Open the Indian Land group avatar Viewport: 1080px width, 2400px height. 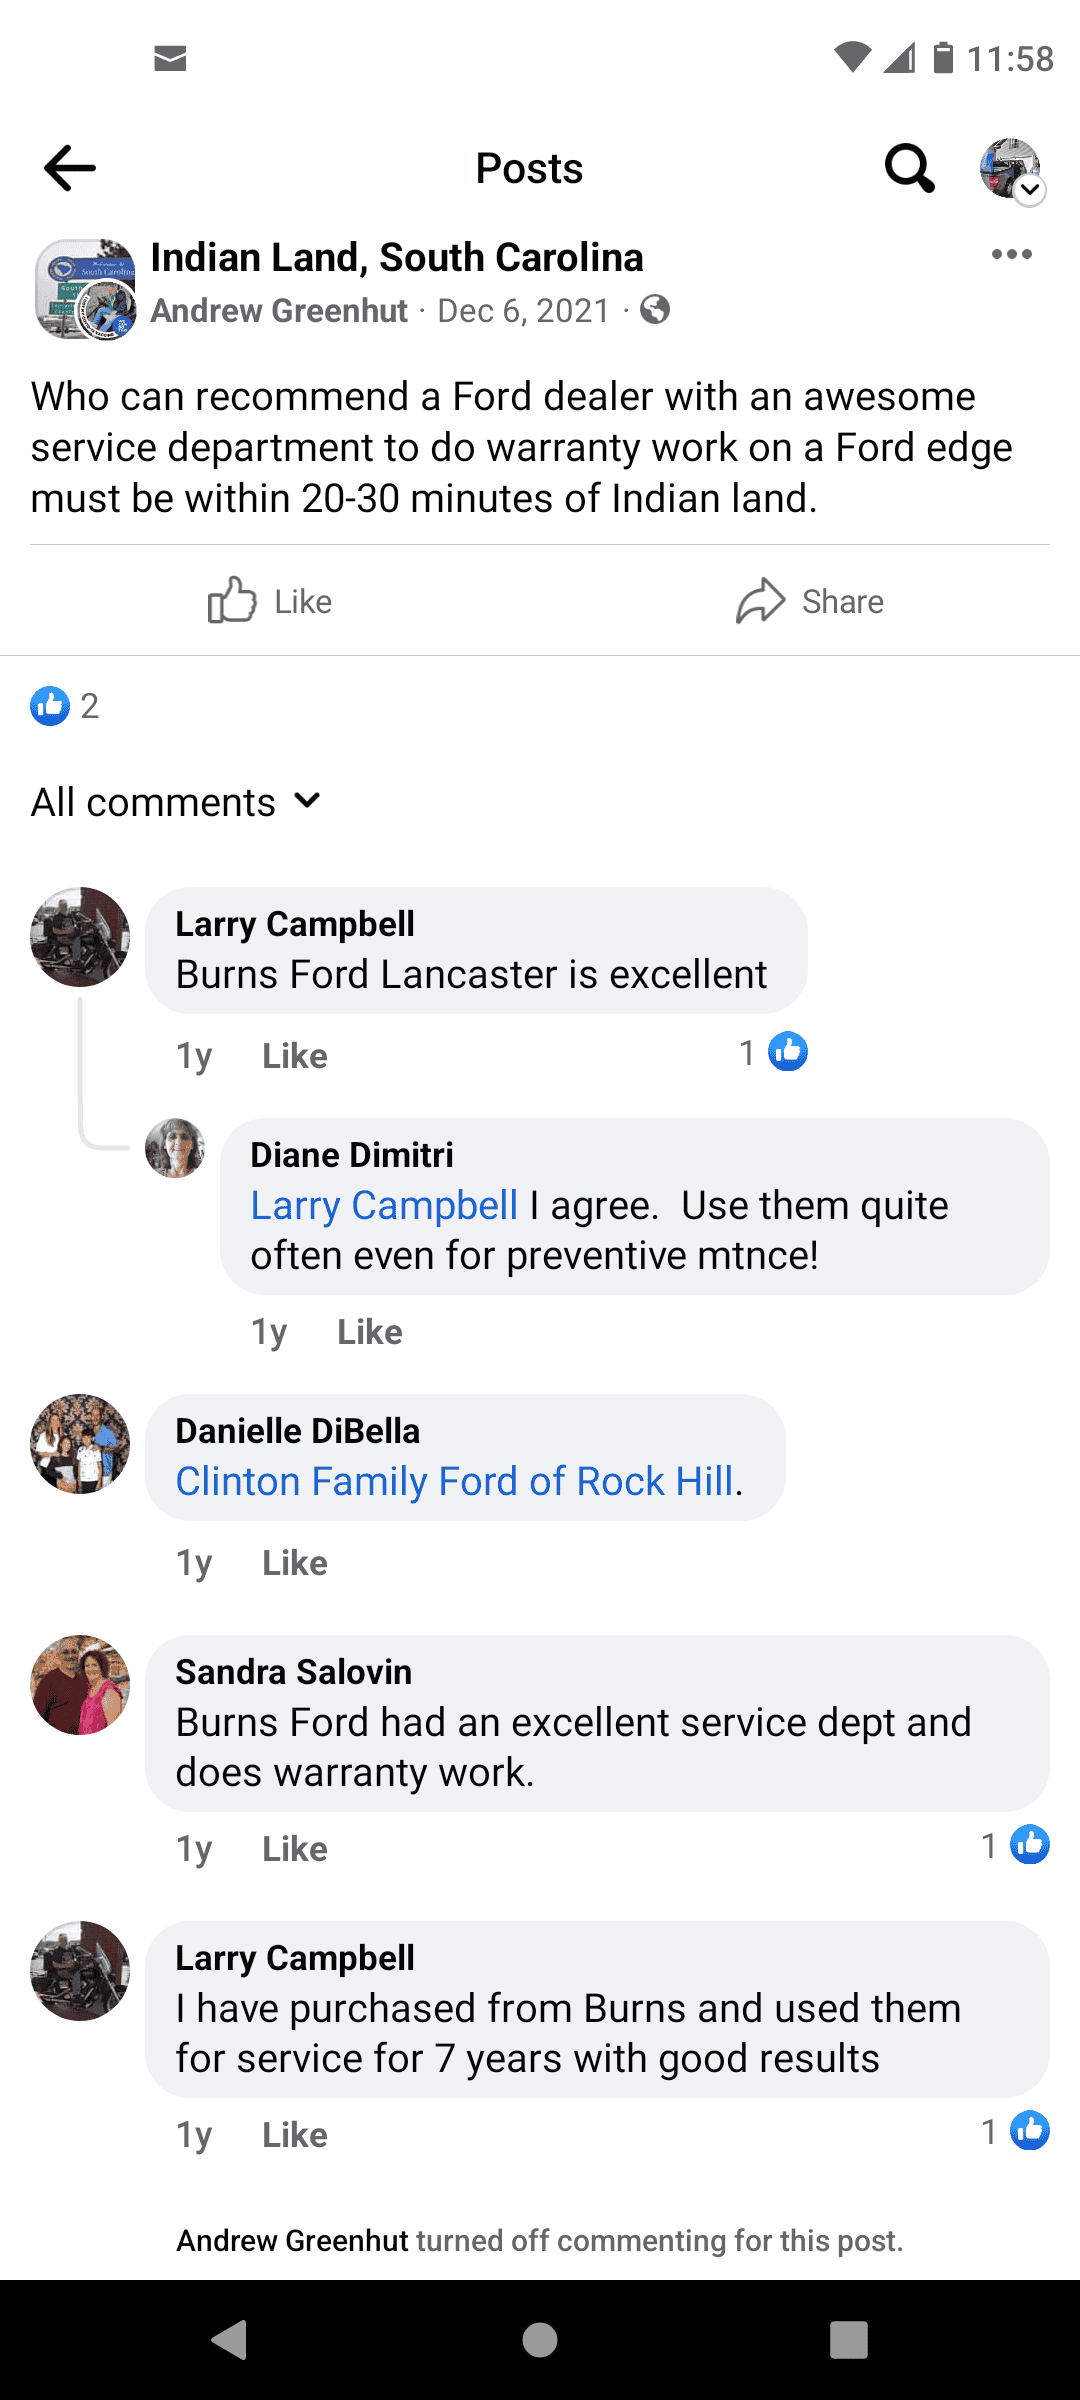coord(85,290)
